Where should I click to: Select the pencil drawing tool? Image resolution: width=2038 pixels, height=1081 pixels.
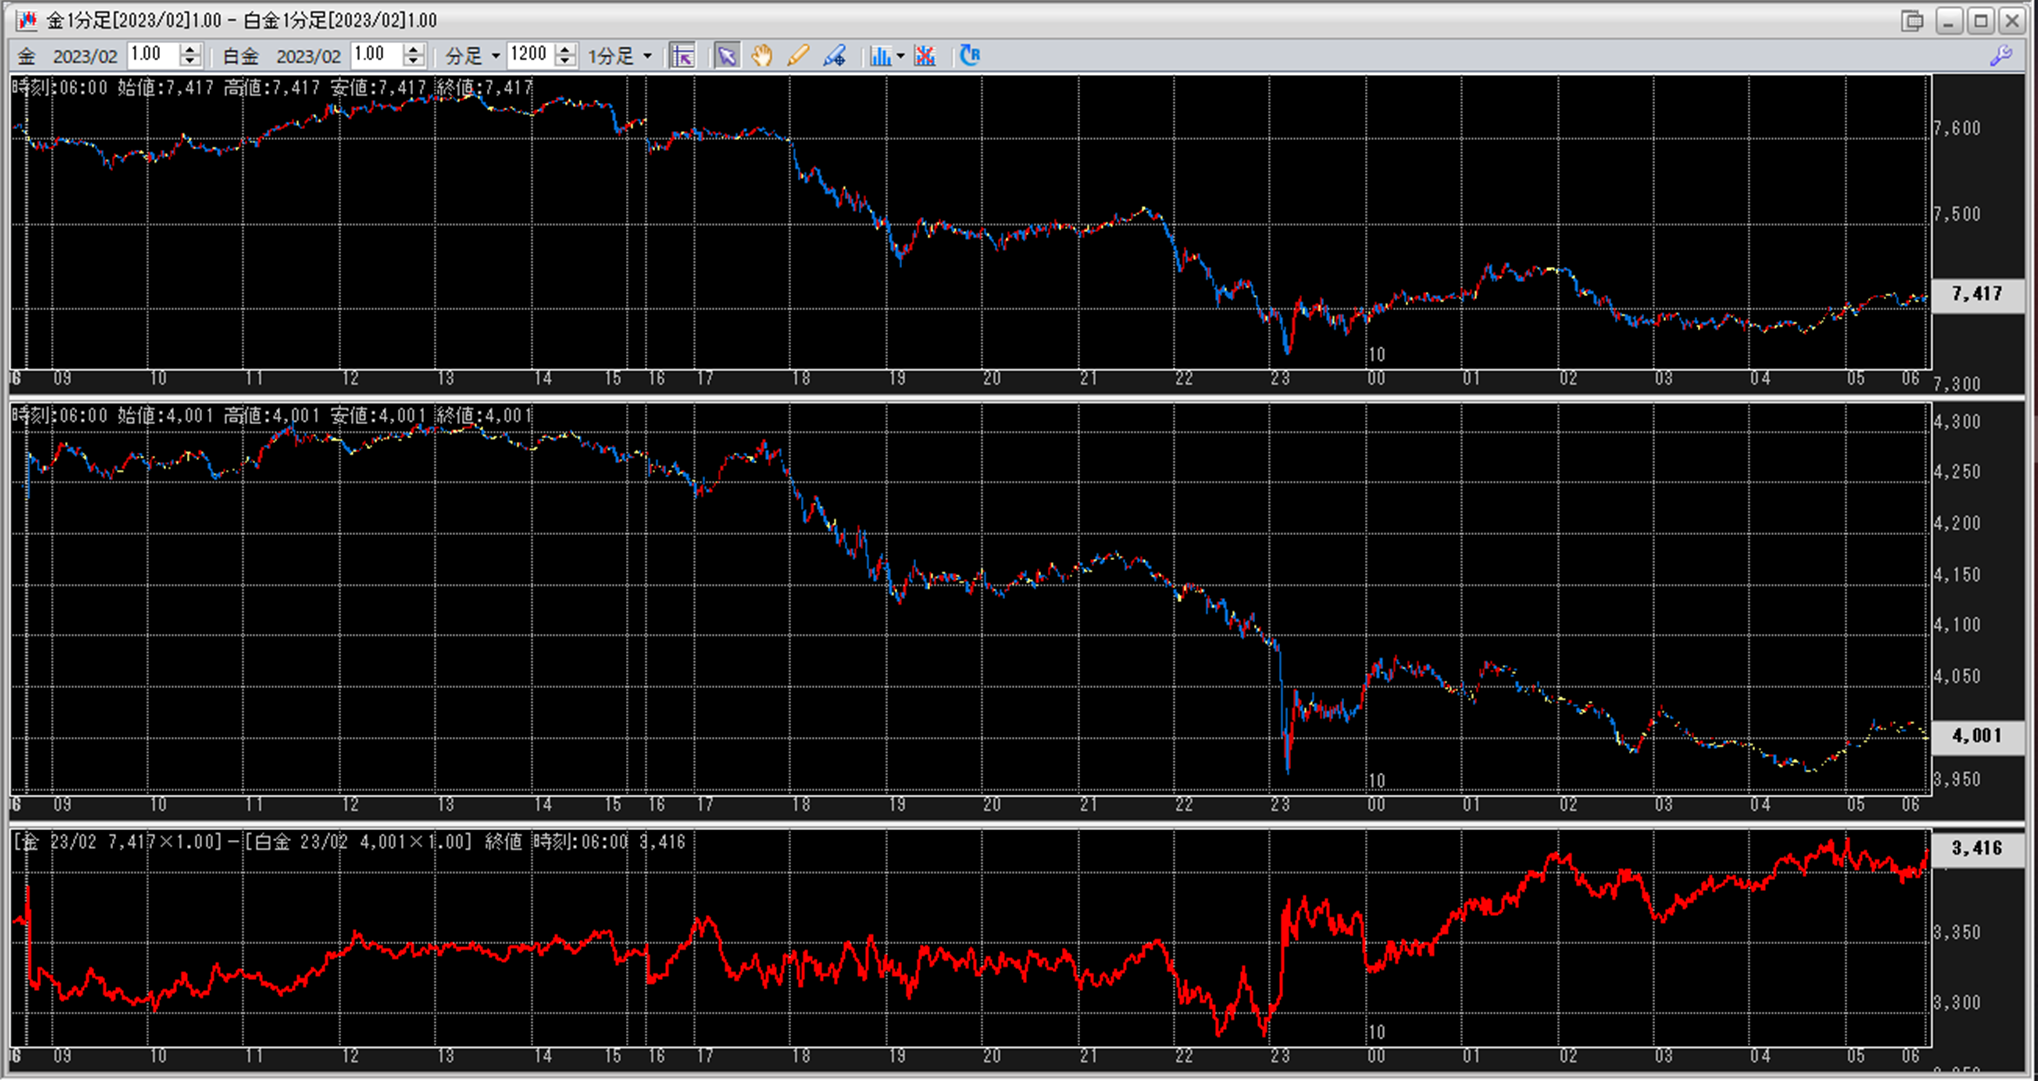coord(798,56)
